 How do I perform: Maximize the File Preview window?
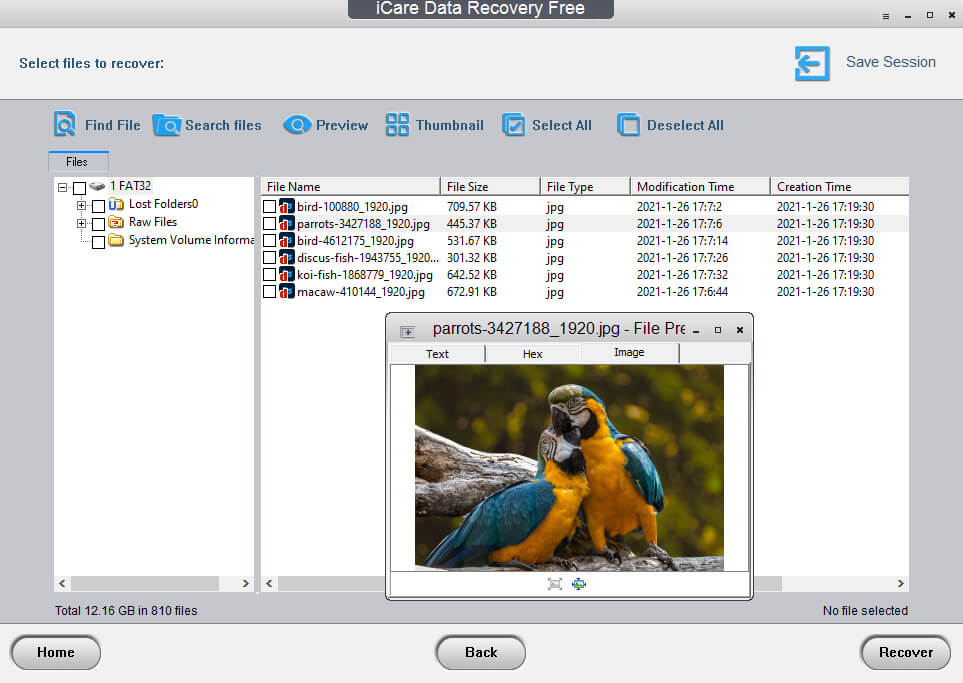718,330
